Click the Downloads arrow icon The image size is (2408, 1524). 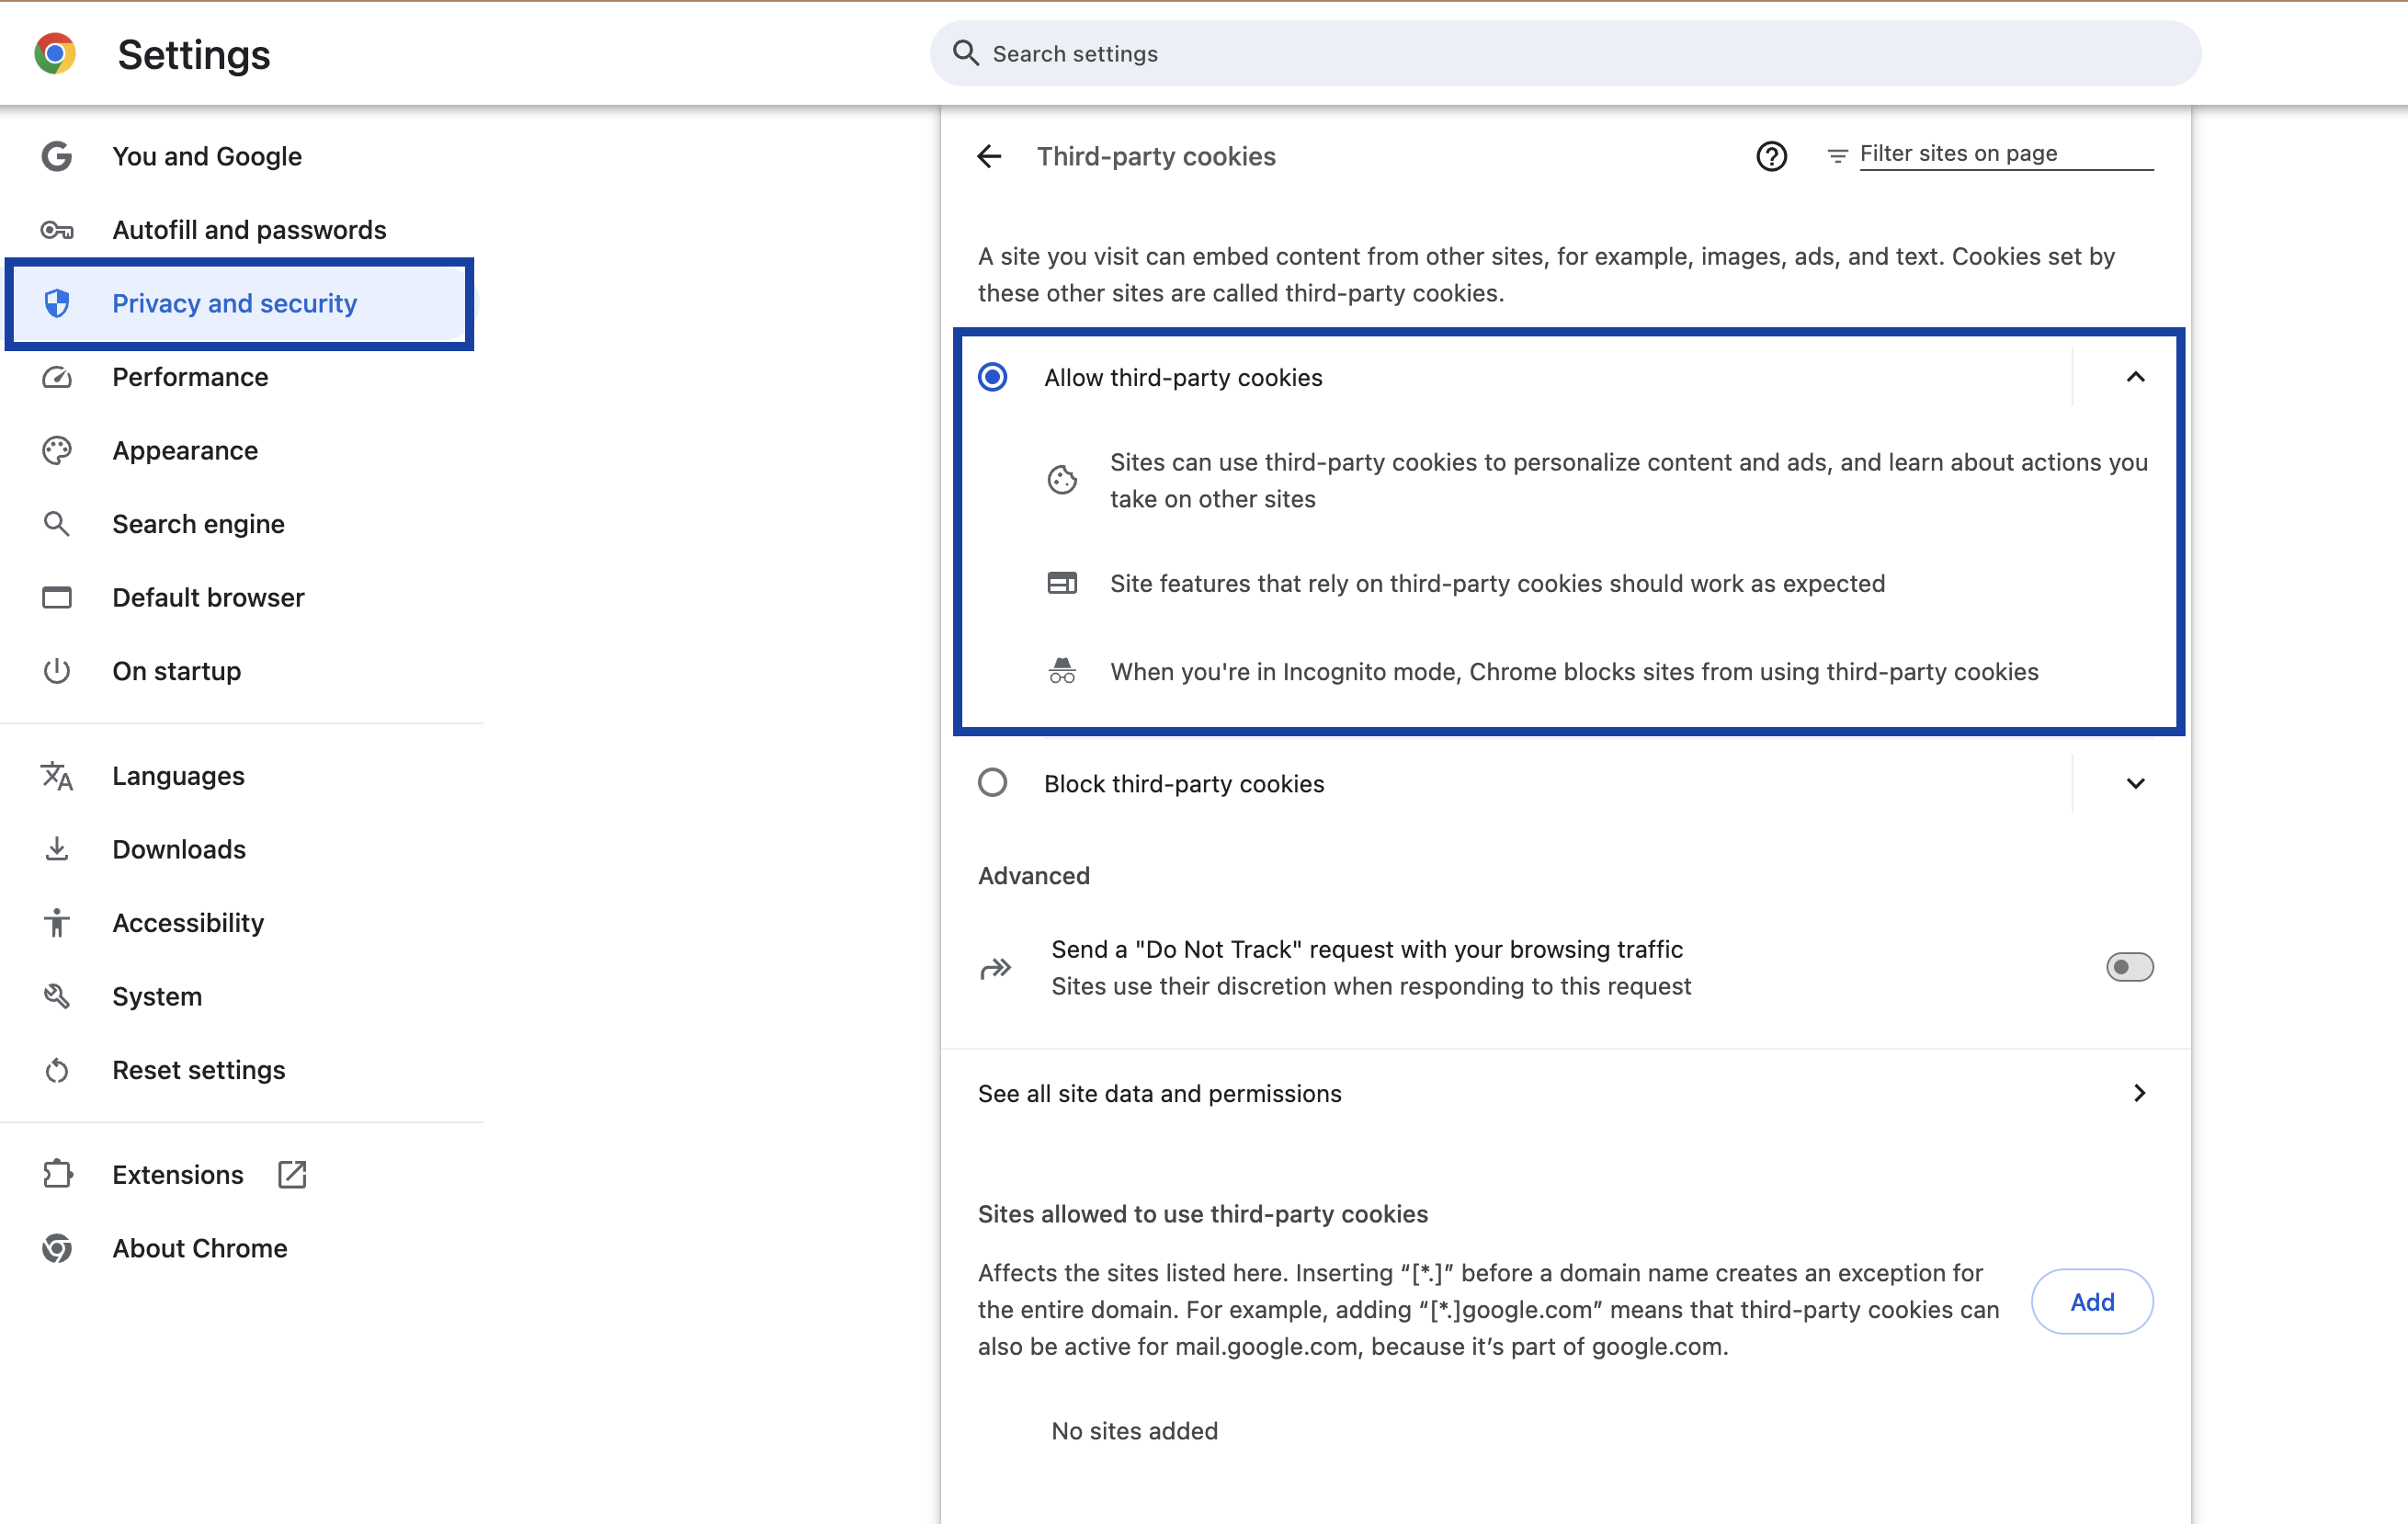57,849
